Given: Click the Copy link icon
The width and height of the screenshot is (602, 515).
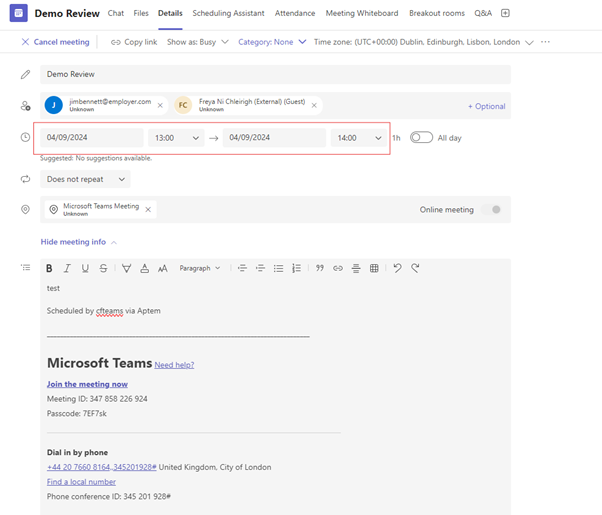Looking at the screenshot, I should pos(116,42).
